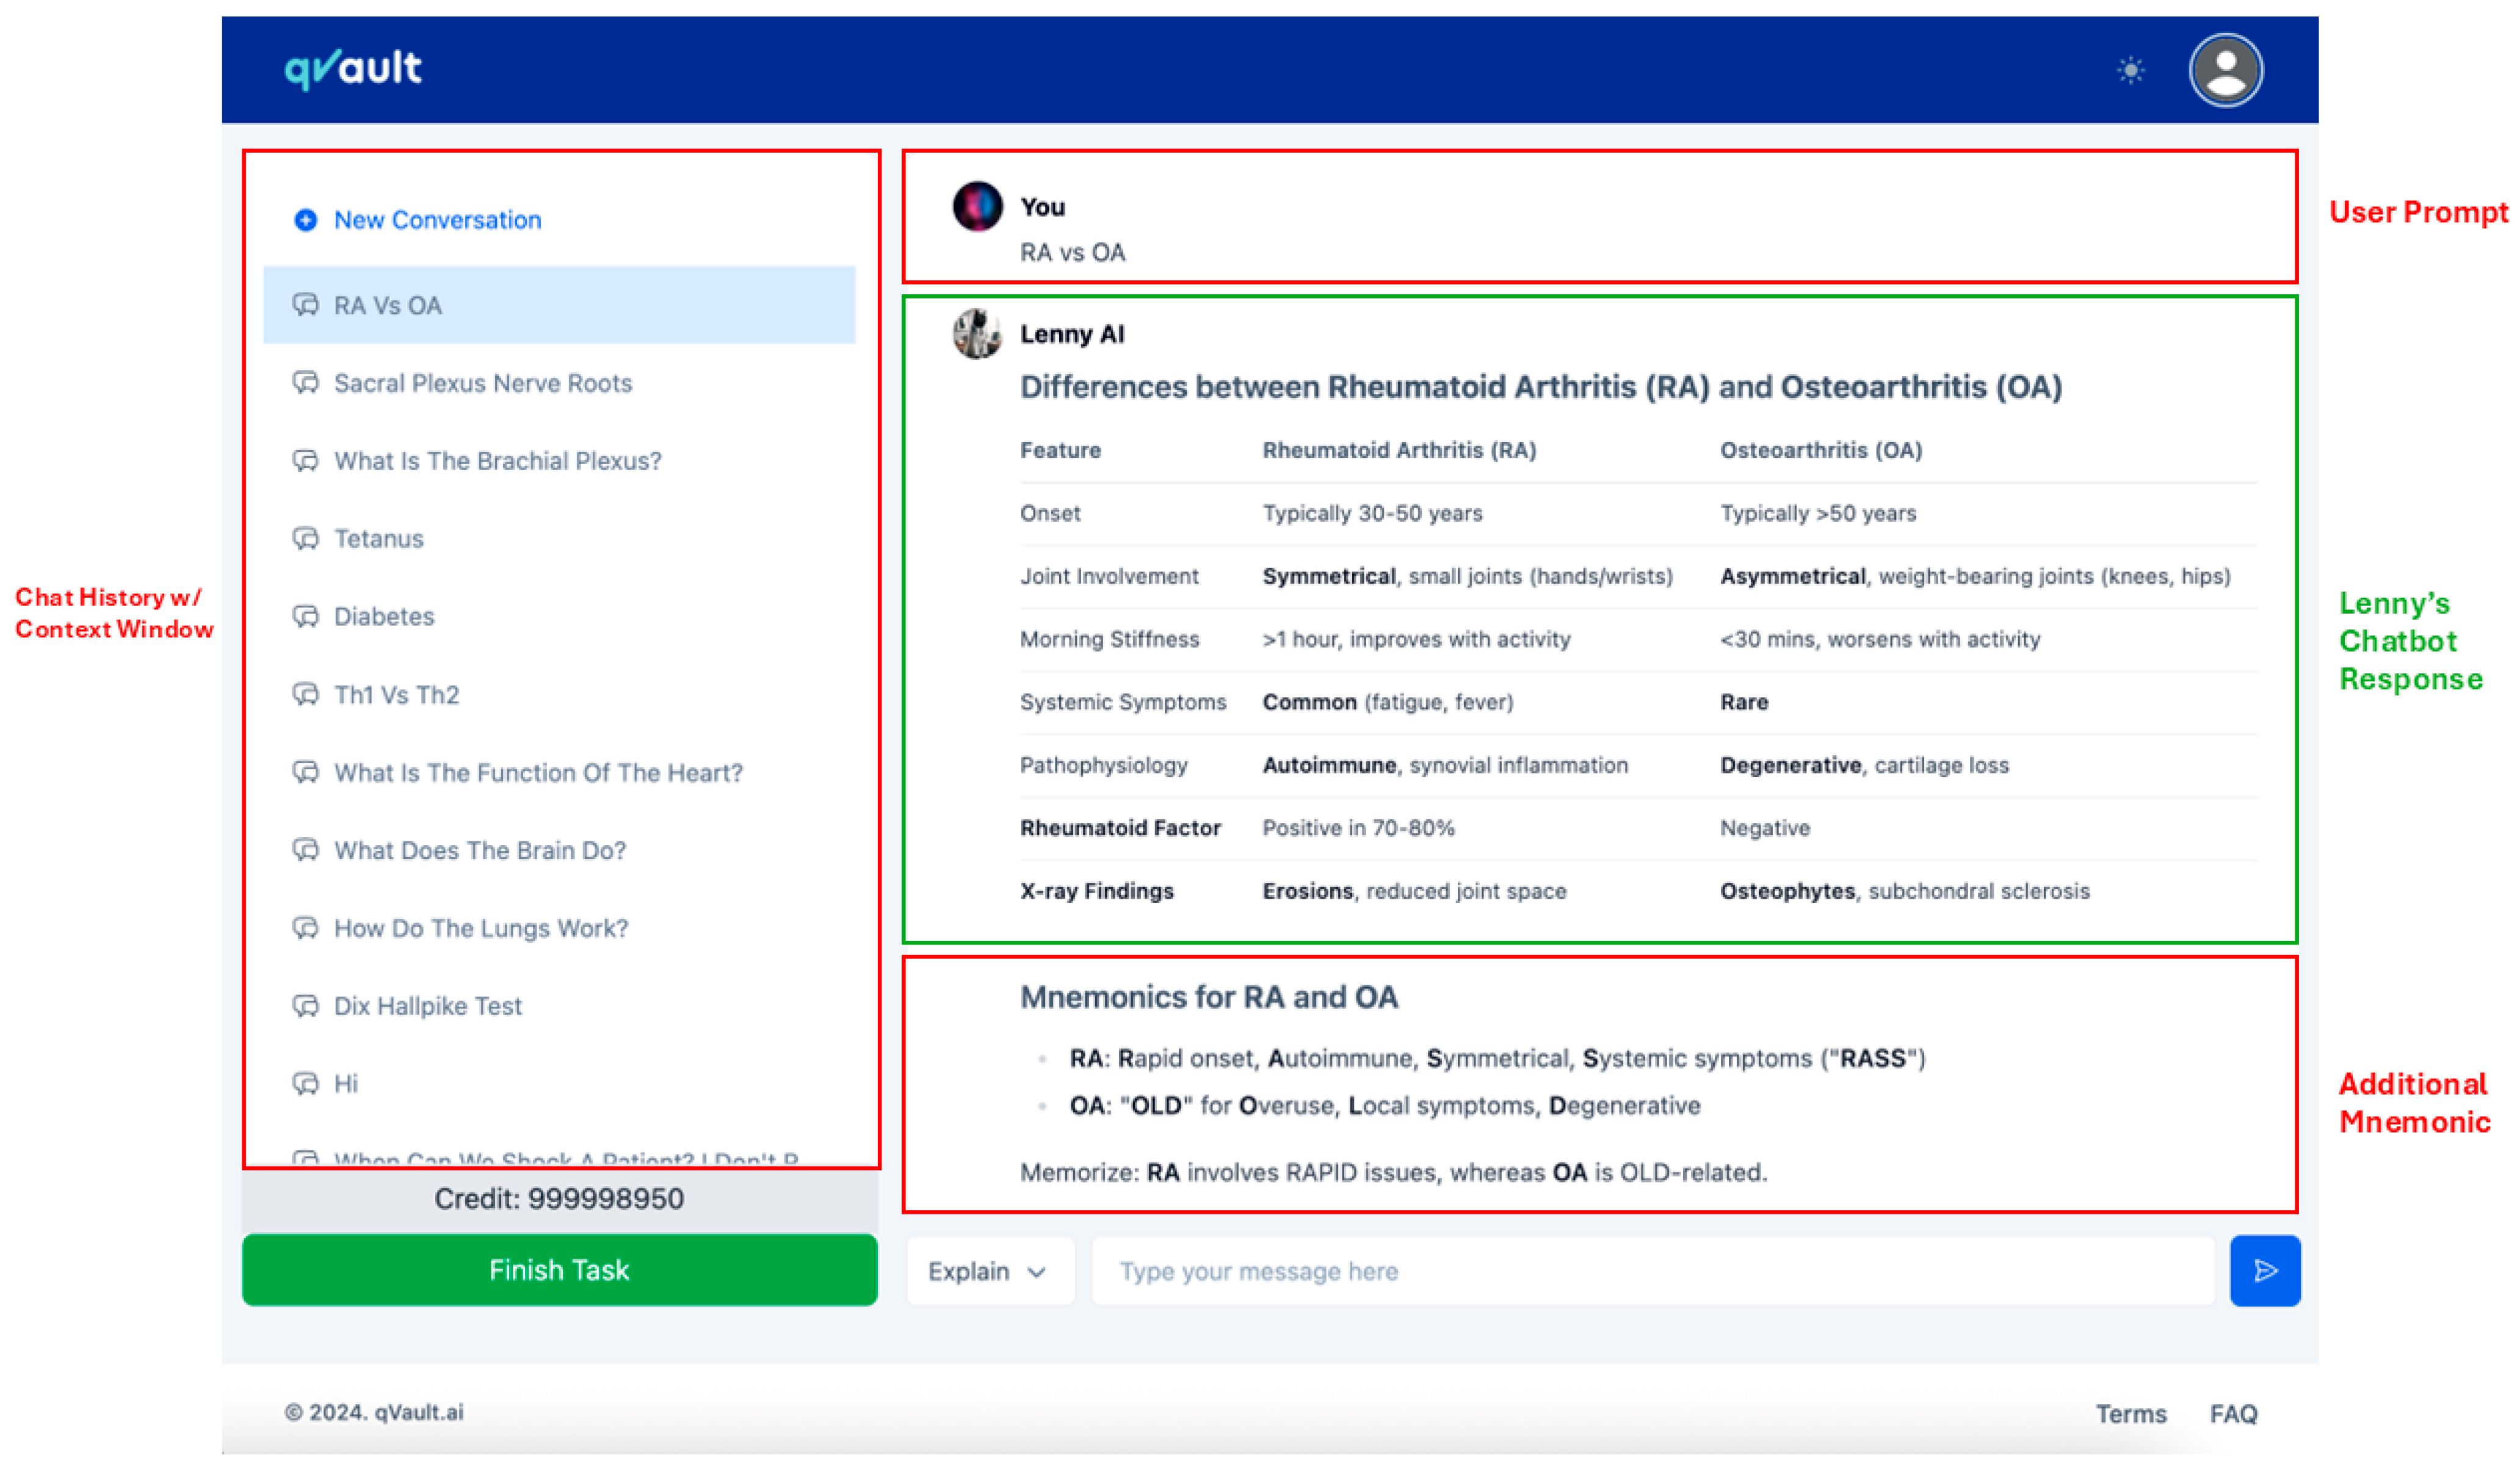Click the blue send message arrow
Screen dimensions: 2520x1472
2265,1270
